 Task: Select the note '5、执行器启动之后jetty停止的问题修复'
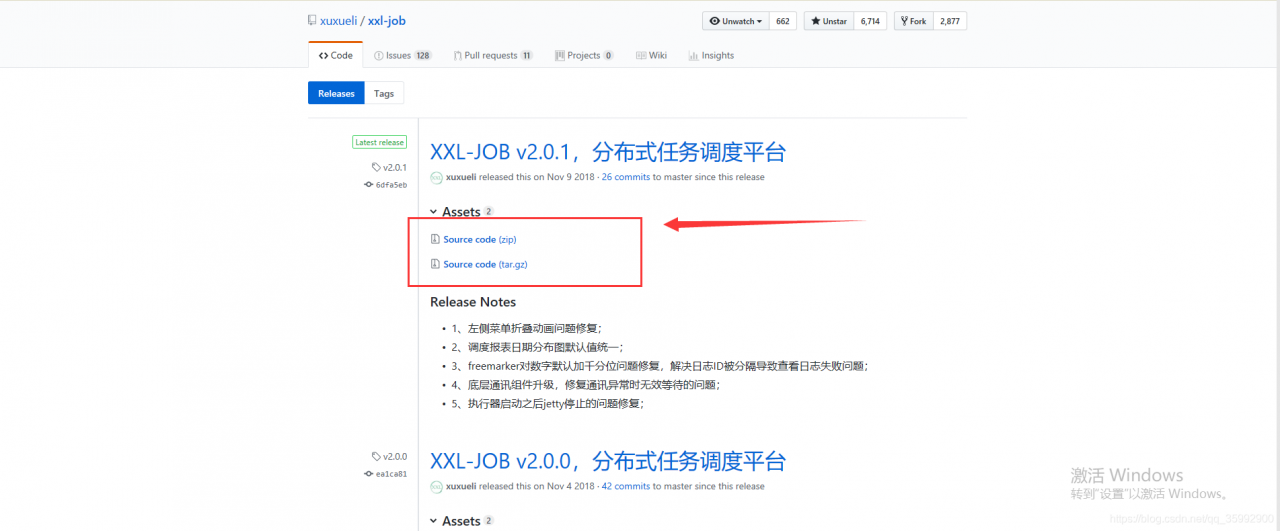point(548,404)
